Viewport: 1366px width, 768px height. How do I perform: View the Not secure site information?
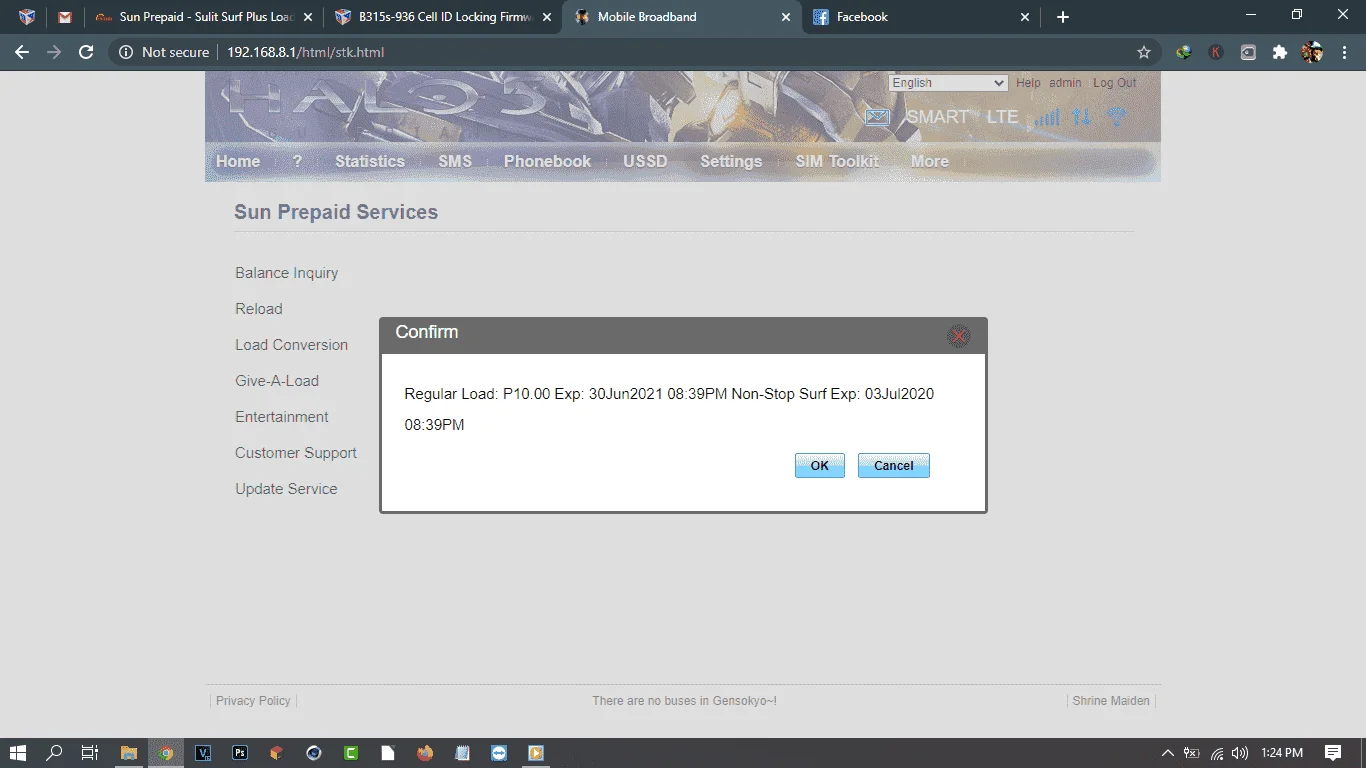click(x=164, y=52)
